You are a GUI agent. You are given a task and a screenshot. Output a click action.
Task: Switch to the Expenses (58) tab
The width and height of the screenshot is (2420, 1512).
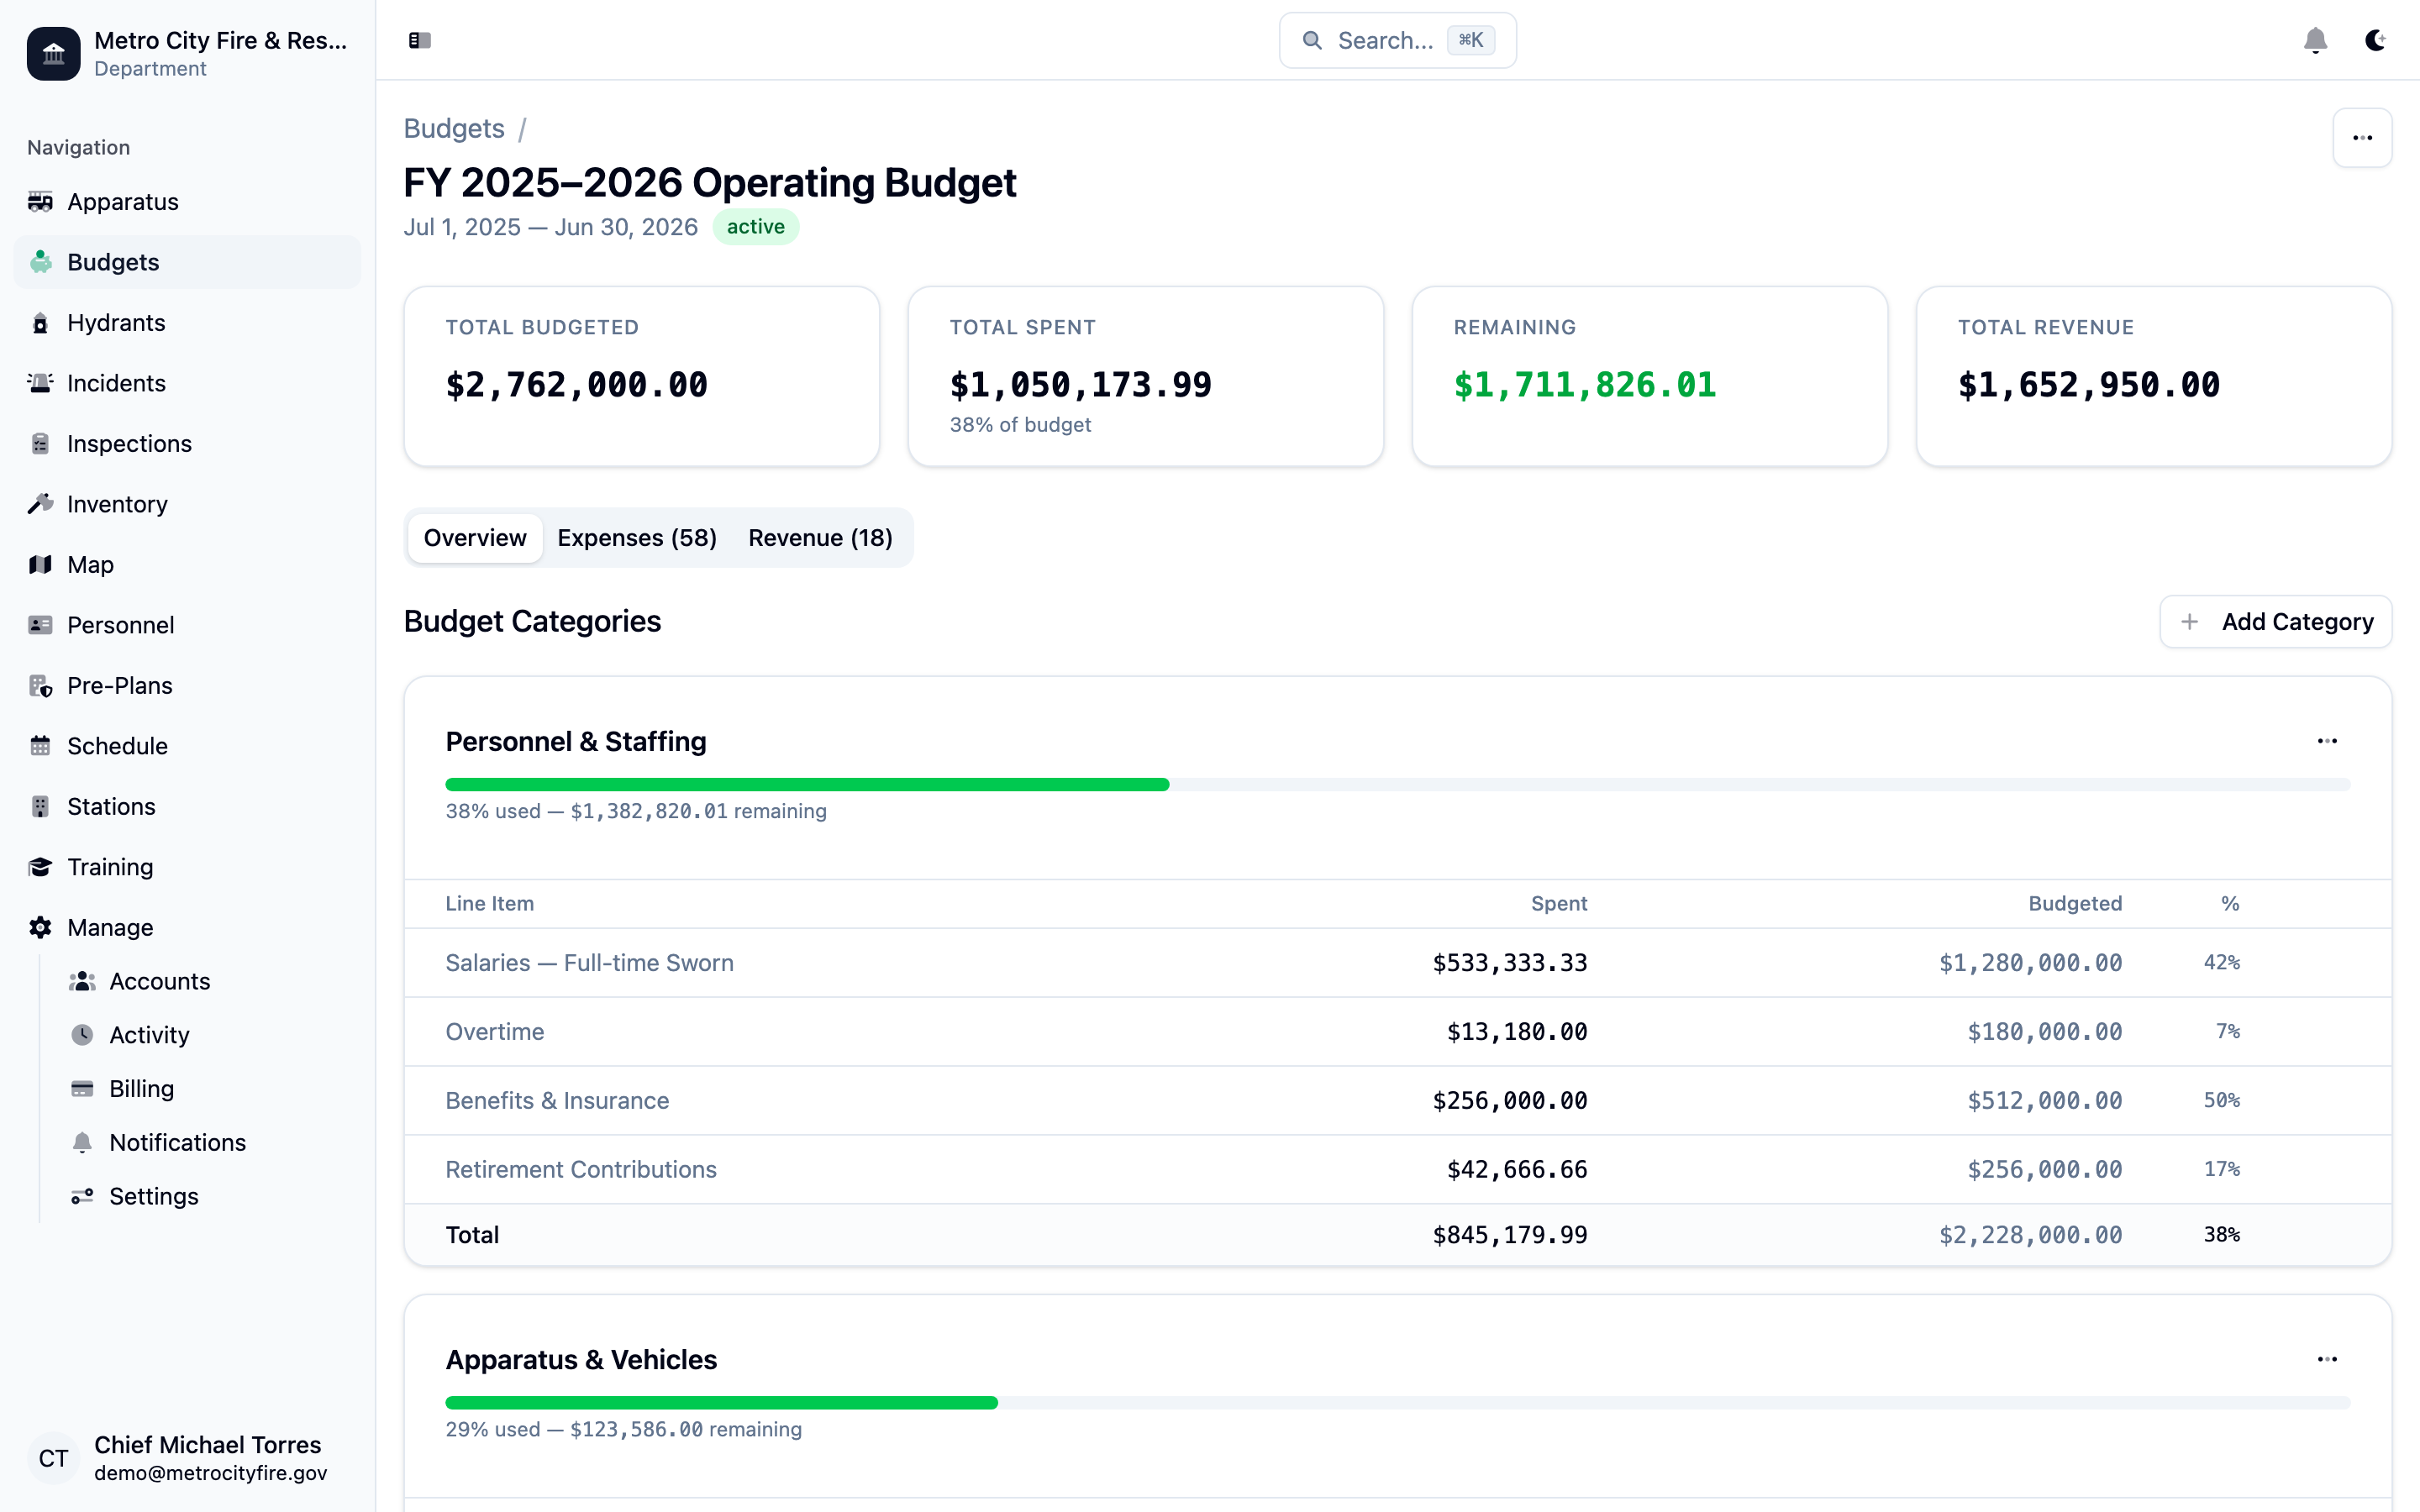click(x=637, y=537)
